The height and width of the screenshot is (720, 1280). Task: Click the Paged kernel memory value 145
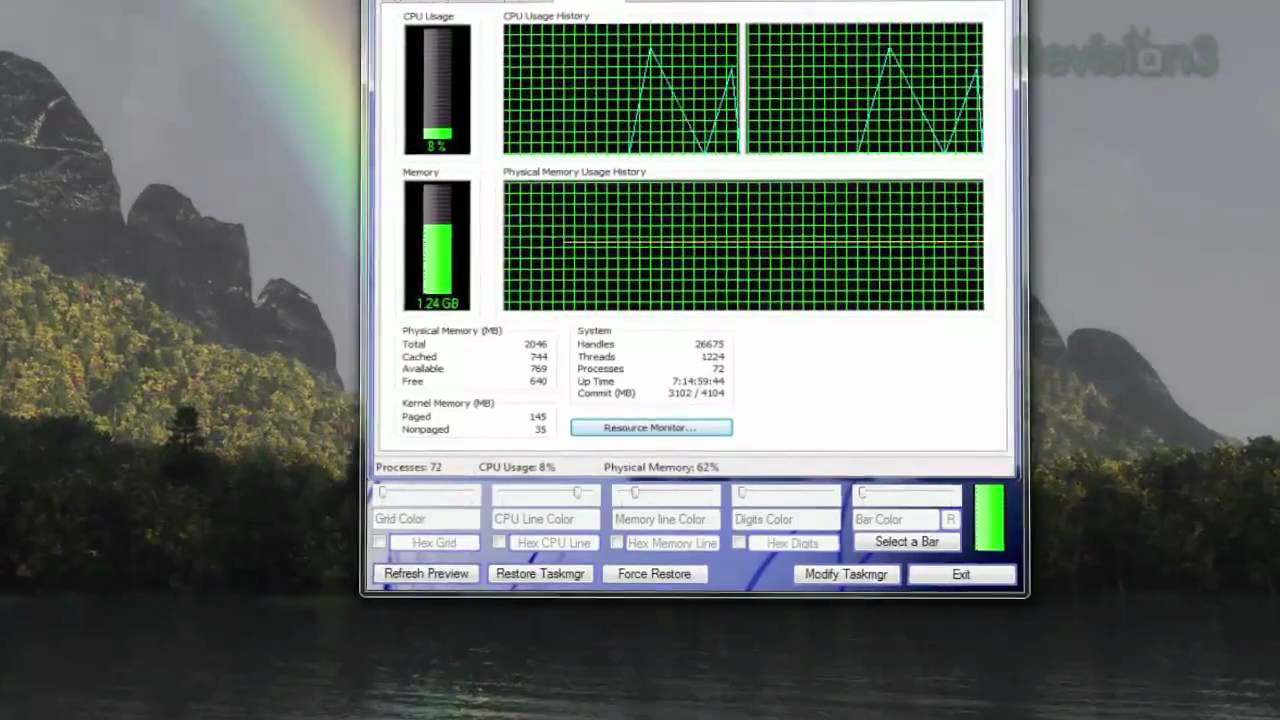click(538, 417)
